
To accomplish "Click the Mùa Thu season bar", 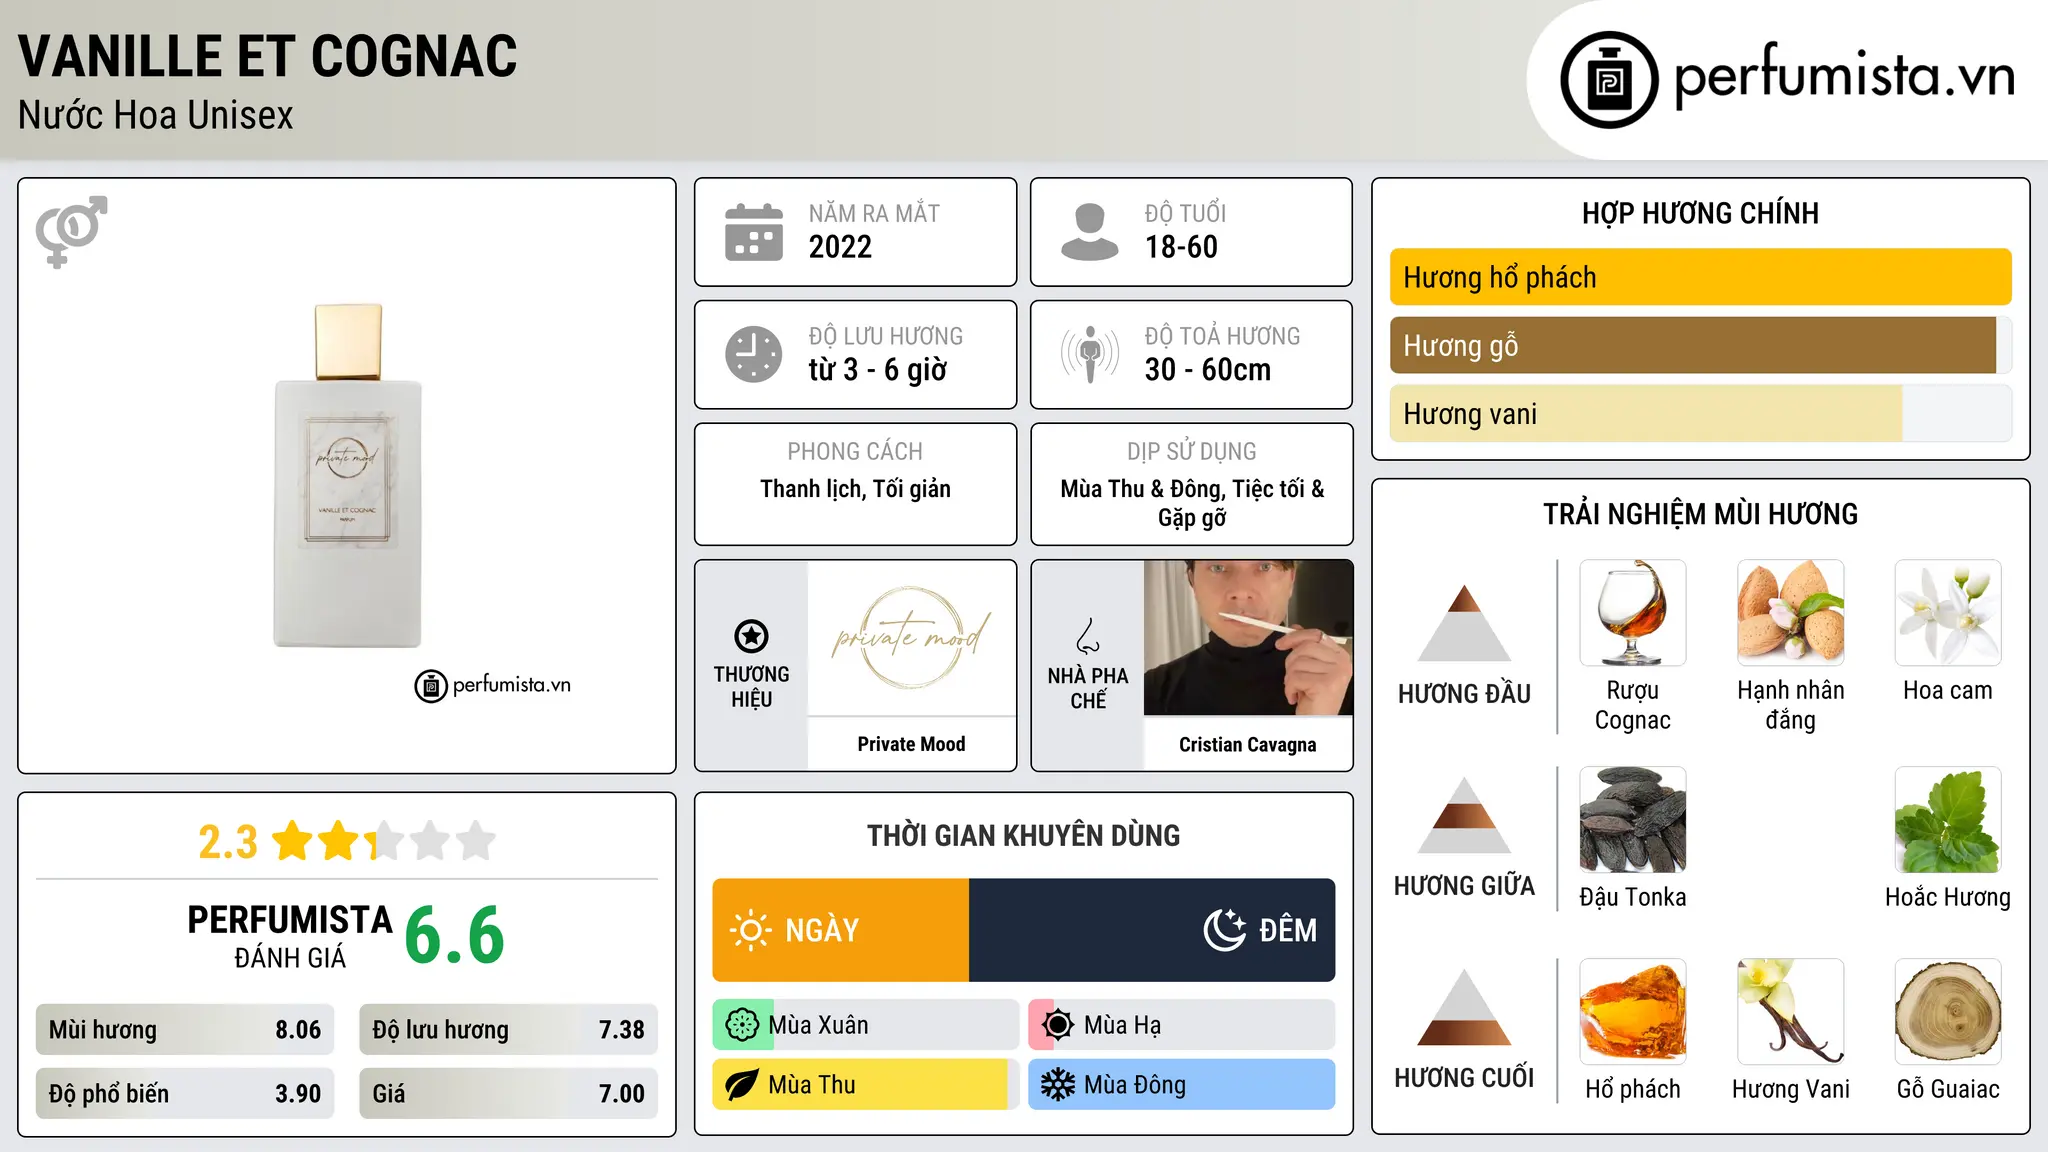I will tap(865, 1085).
